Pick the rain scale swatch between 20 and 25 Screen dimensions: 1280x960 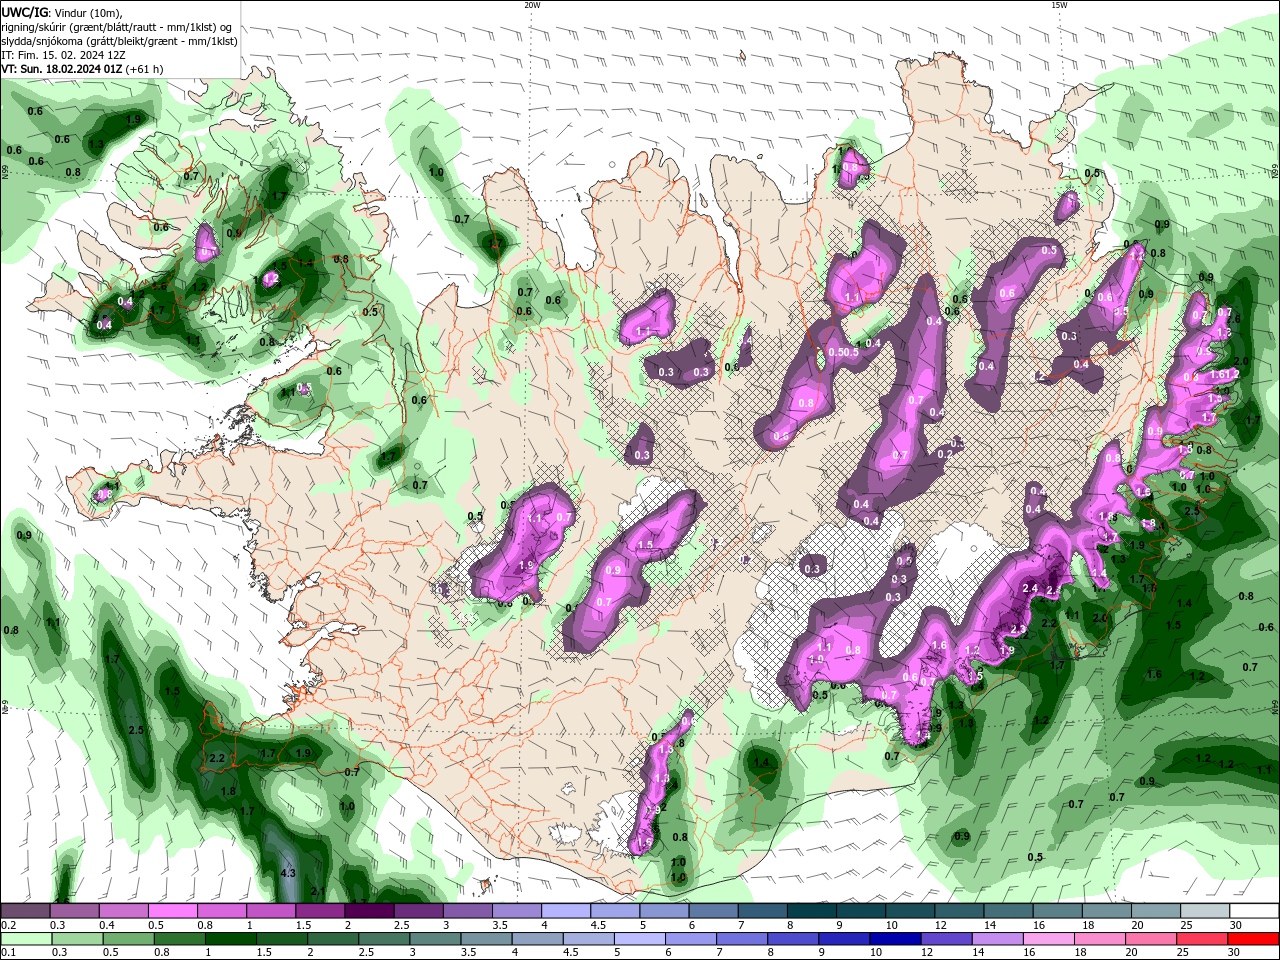(x=1149, y=939)
